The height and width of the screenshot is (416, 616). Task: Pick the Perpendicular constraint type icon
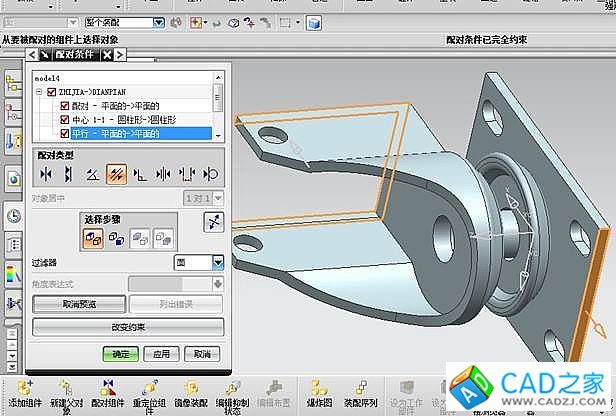coord(140,174)
